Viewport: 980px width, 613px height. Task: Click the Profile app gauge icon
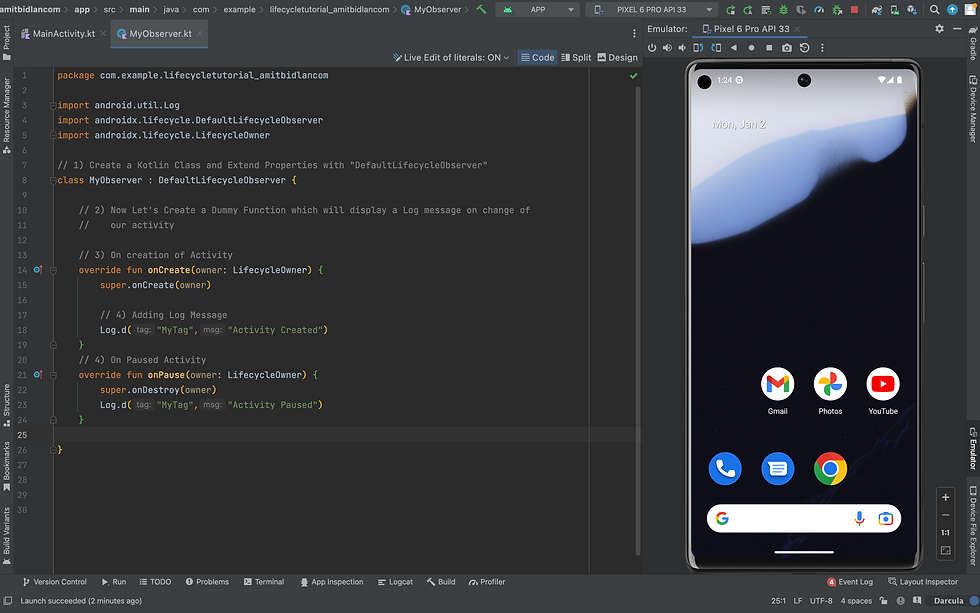[x=819, y=9]
